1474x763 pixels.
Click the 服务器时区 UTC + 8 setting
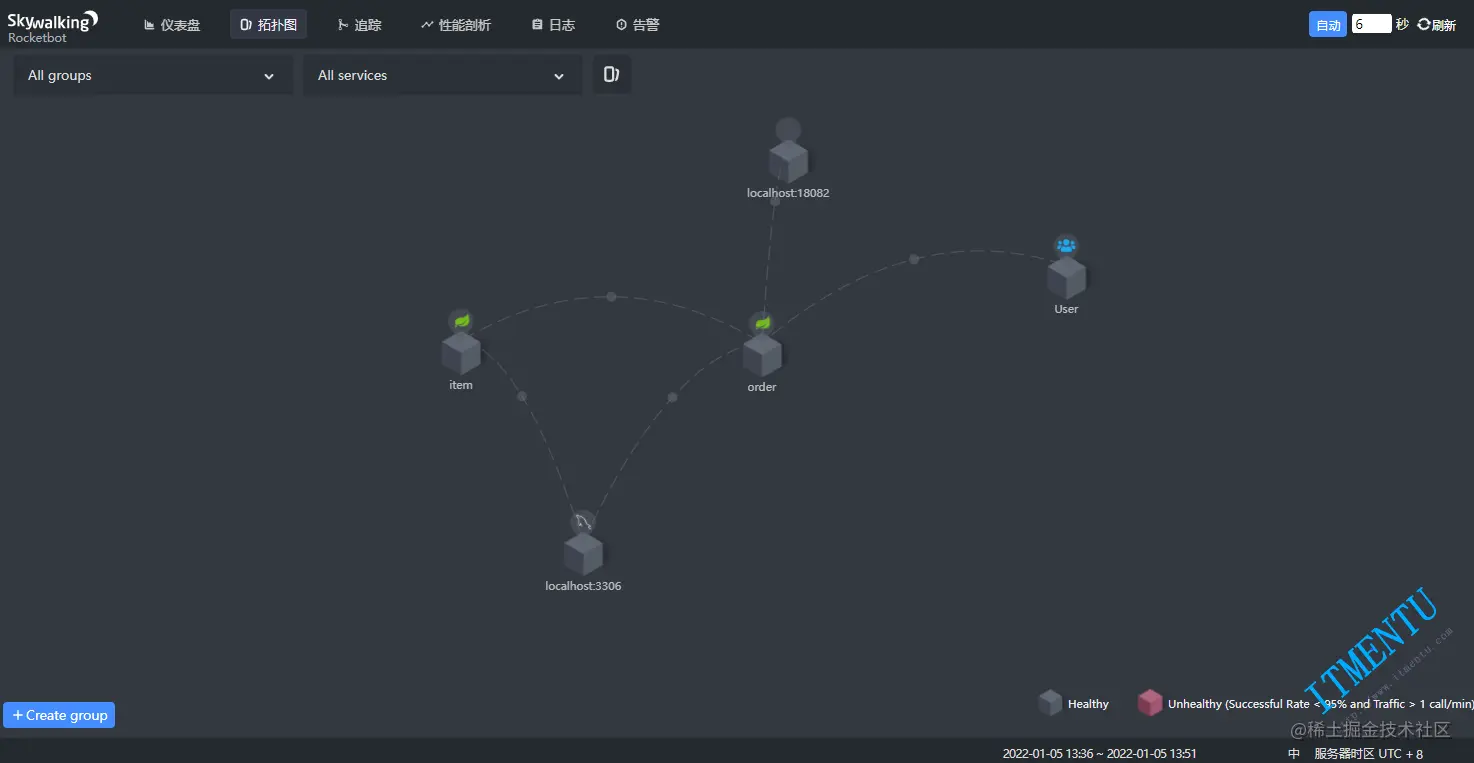coord(1368,754)
